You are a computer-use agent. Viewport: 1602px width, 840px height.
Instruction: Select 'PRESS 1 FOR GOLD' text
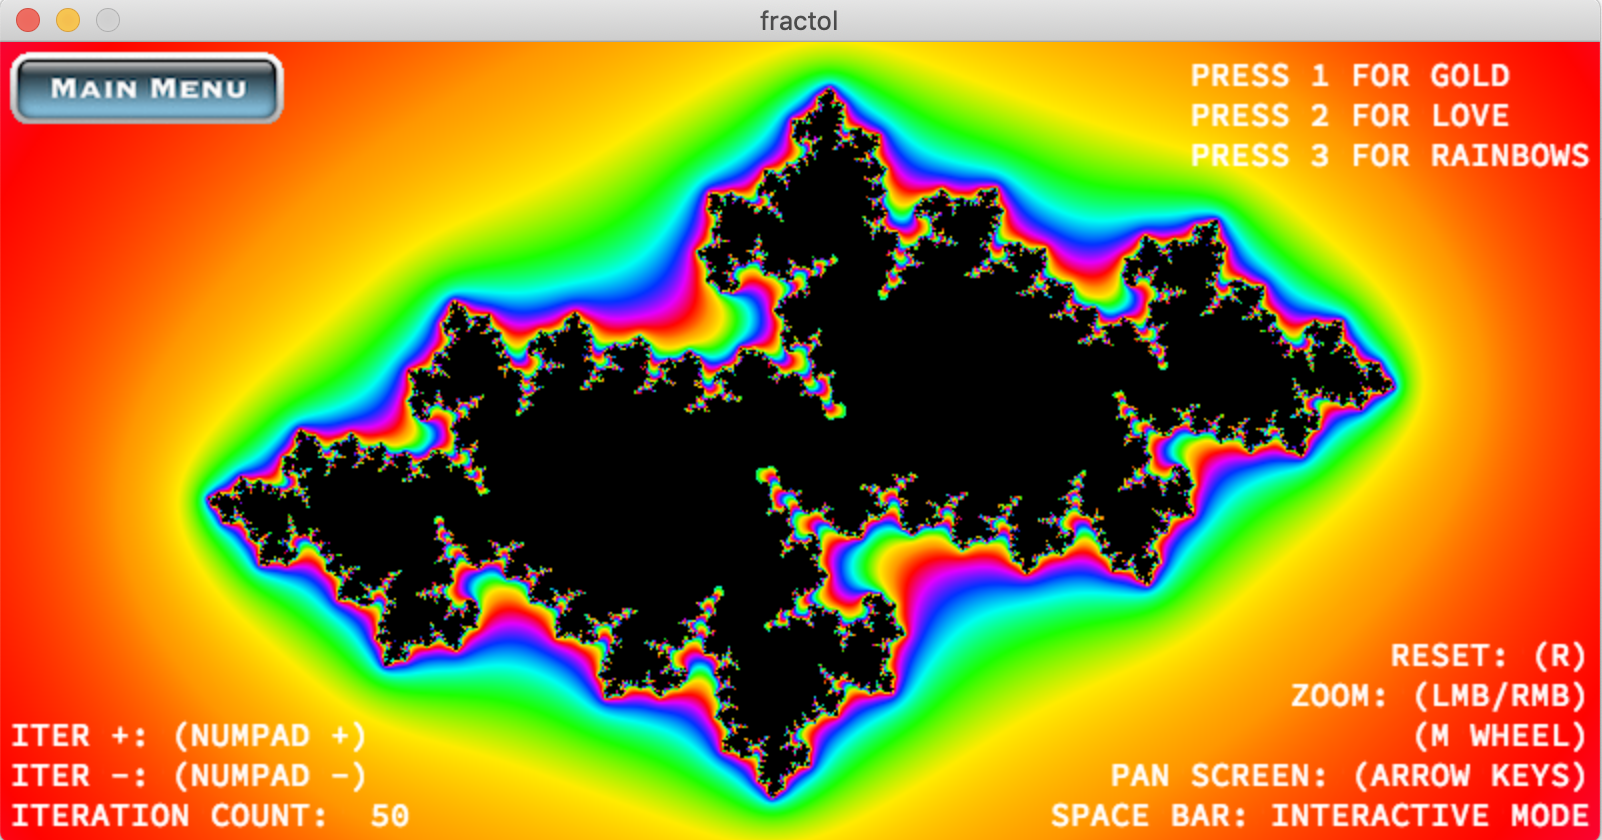[x=1350, y=76]
